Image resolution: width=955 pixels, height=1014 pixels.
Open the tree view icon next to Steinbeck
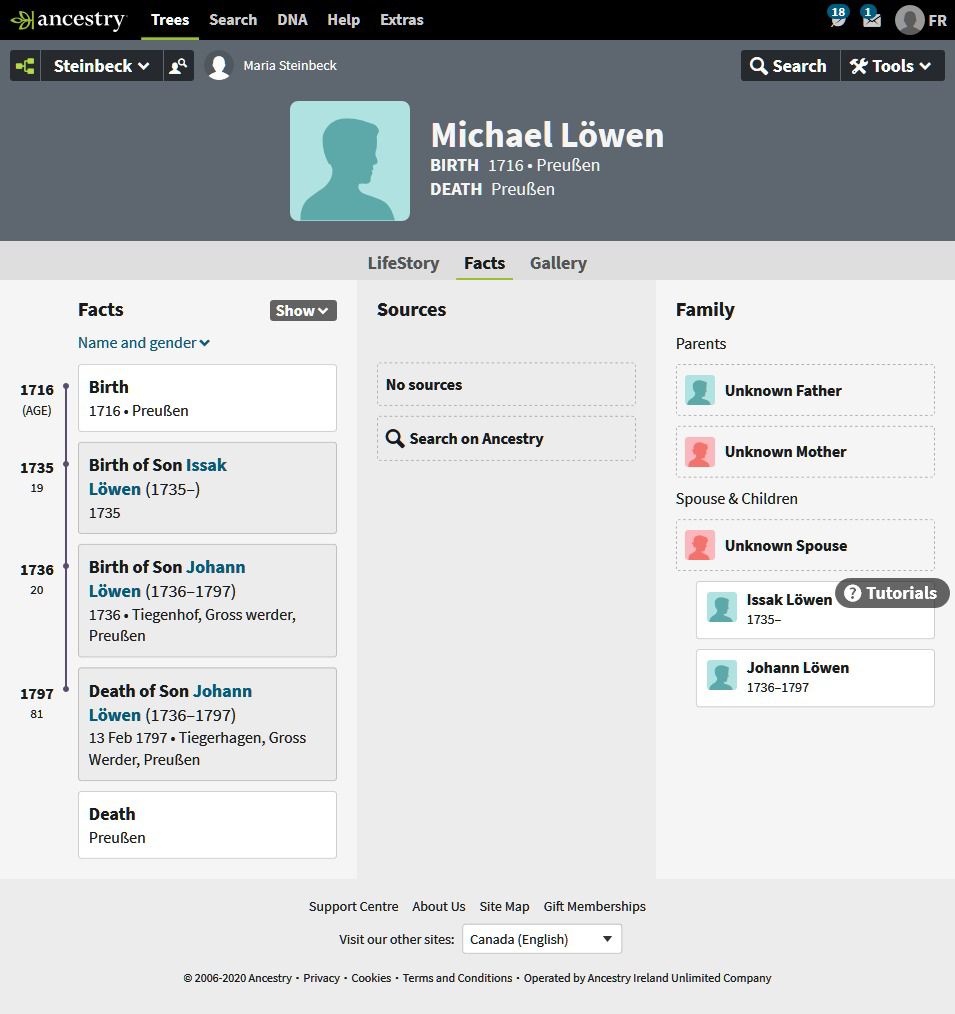pyautogui.click(x=25, y=66)
